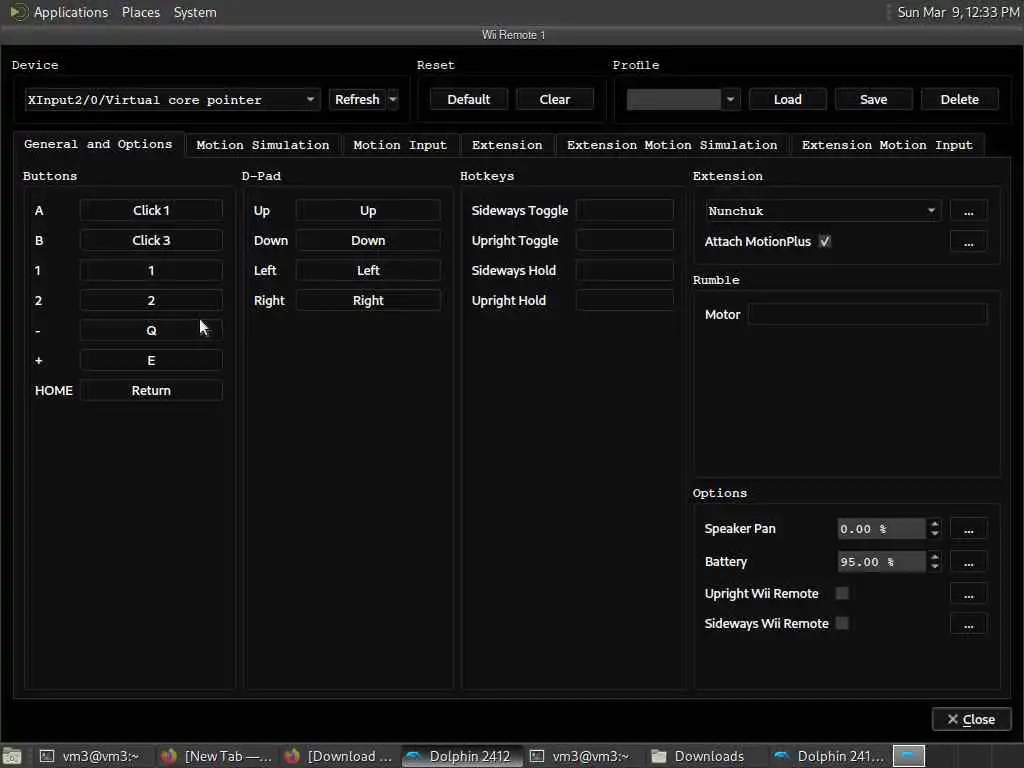Switch to the first vm3@vm3 terminal in the taskbar
The height and width of the screenshot is (768, 1024).
coord(91,756)
